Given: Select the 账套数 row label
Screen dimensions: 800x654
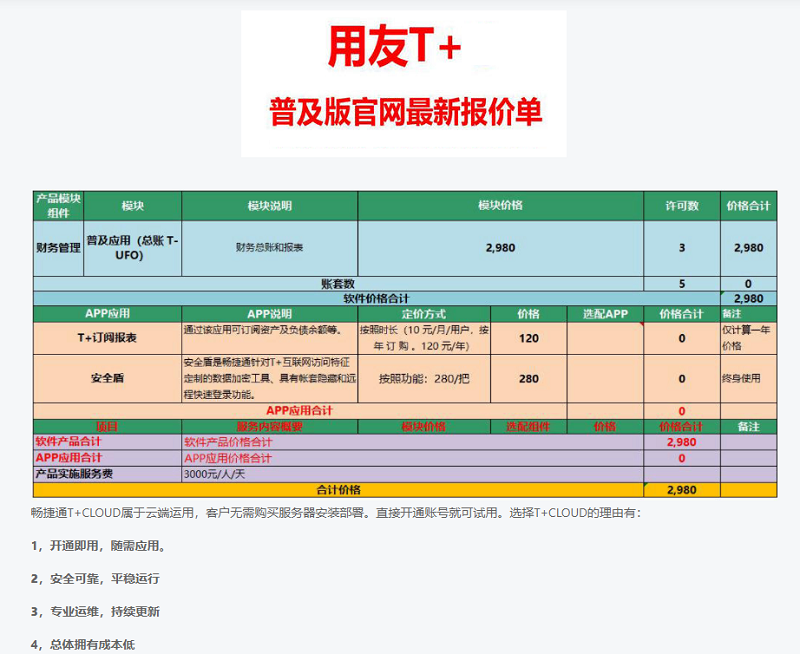Looking at the screenshot, I should click(x=338, y=284).
